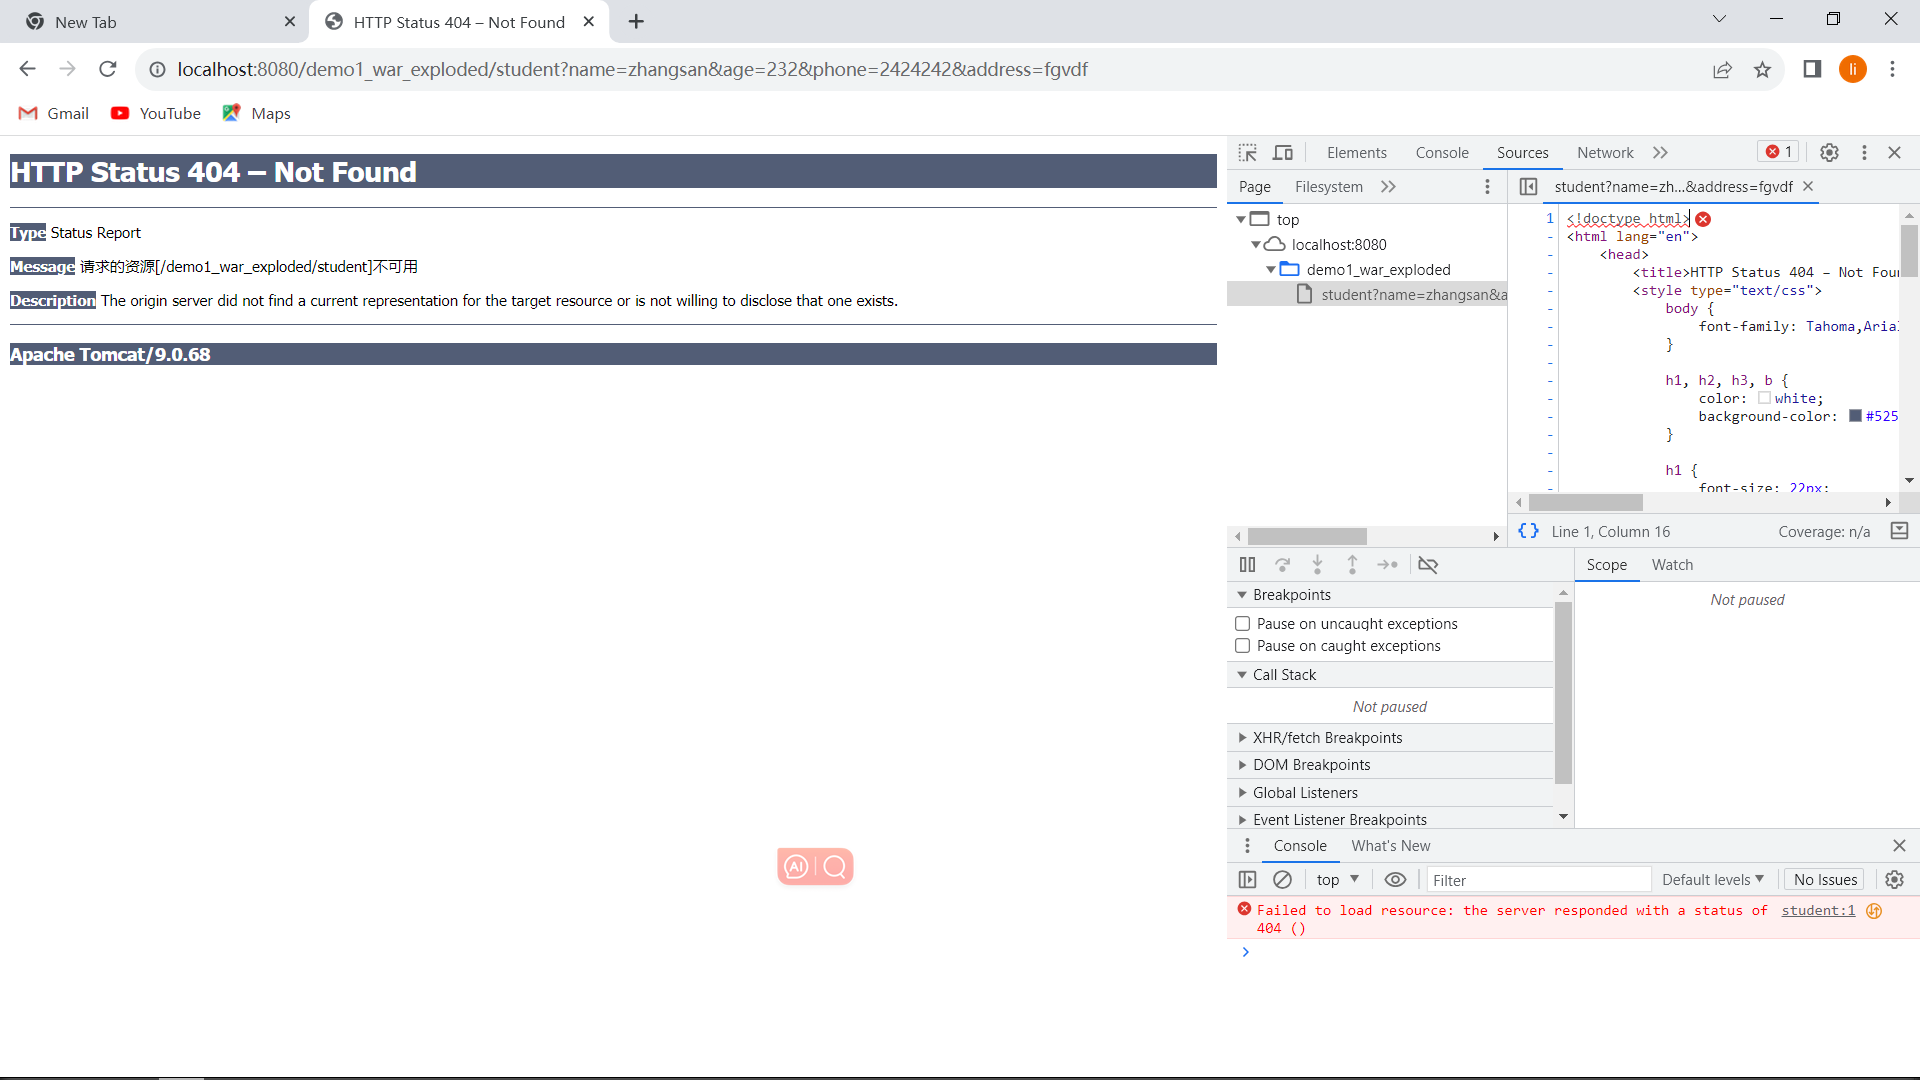1920x1080 pixels.
Task: Open the Default levels dropdown
Action: 1712,880
